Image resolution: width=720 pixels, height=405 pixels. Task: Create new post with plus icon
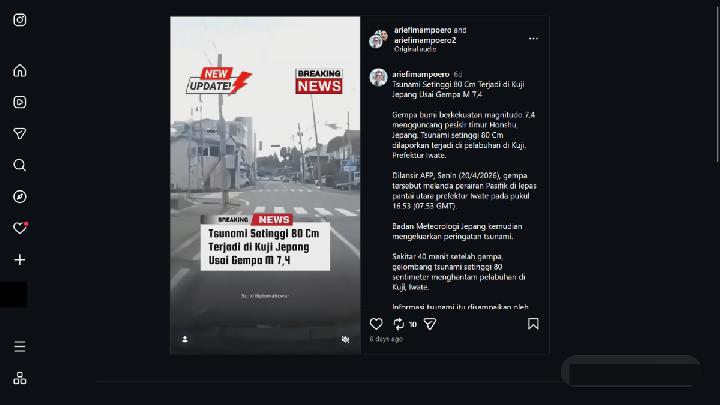click(20, 259)
